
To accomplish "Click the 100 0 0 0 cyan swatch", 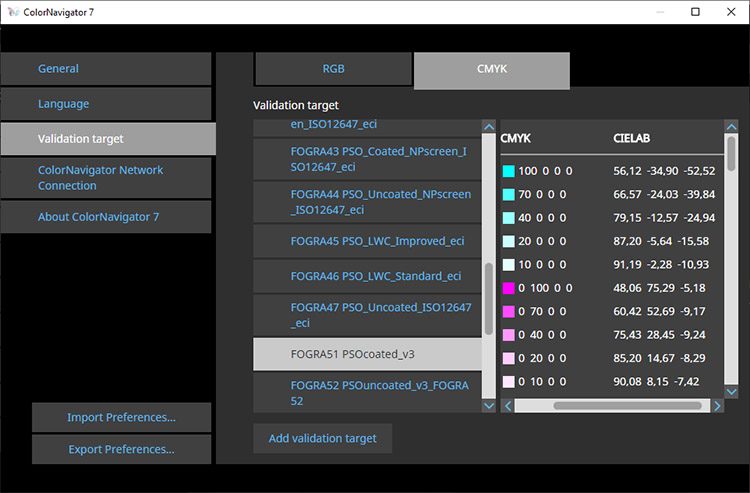I will pyautogui.click(x=509, y=171).
